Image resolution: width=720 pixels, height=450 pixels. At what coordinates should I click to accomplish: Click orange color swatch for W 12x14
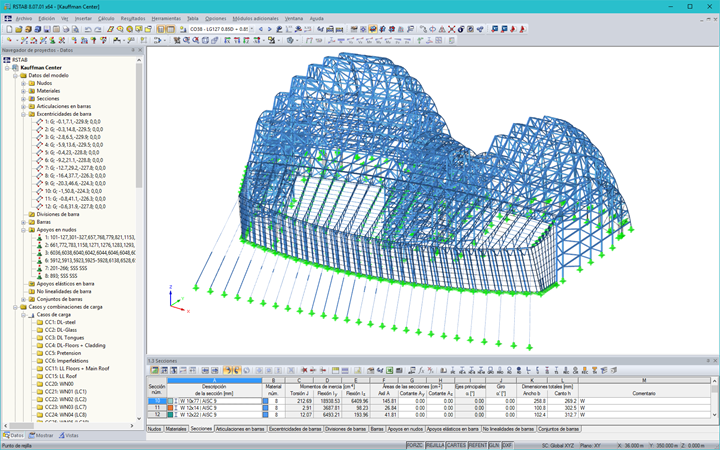pyautogui.click(x=170, y=408)
